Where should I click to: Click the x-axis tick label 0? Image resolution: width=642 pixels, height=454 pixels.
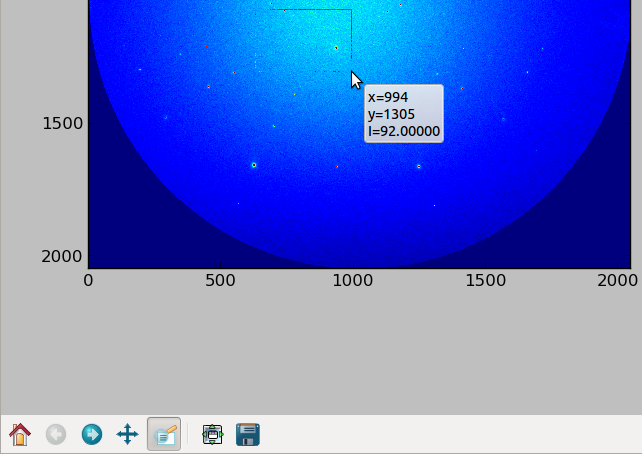[x=88, y=281]
